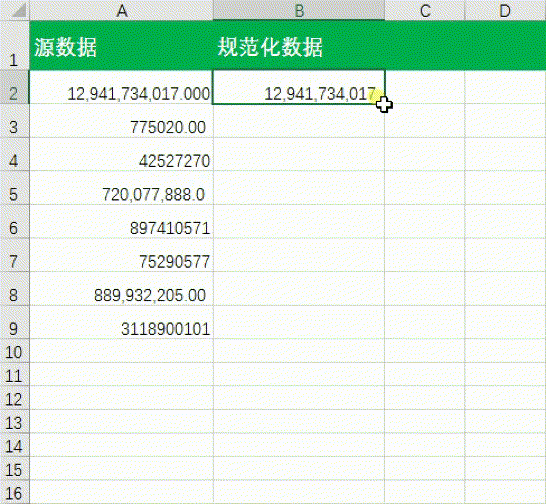Select cell containing 897410571
546x504 pixels.
[122, 222]
